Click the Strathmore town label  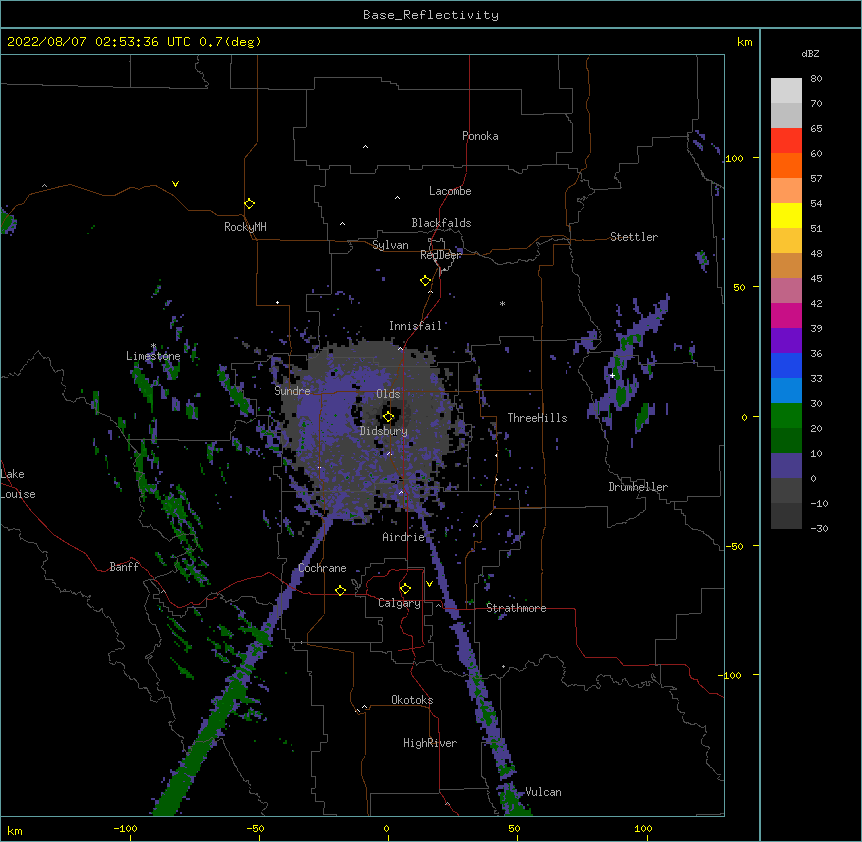(516, 608)
